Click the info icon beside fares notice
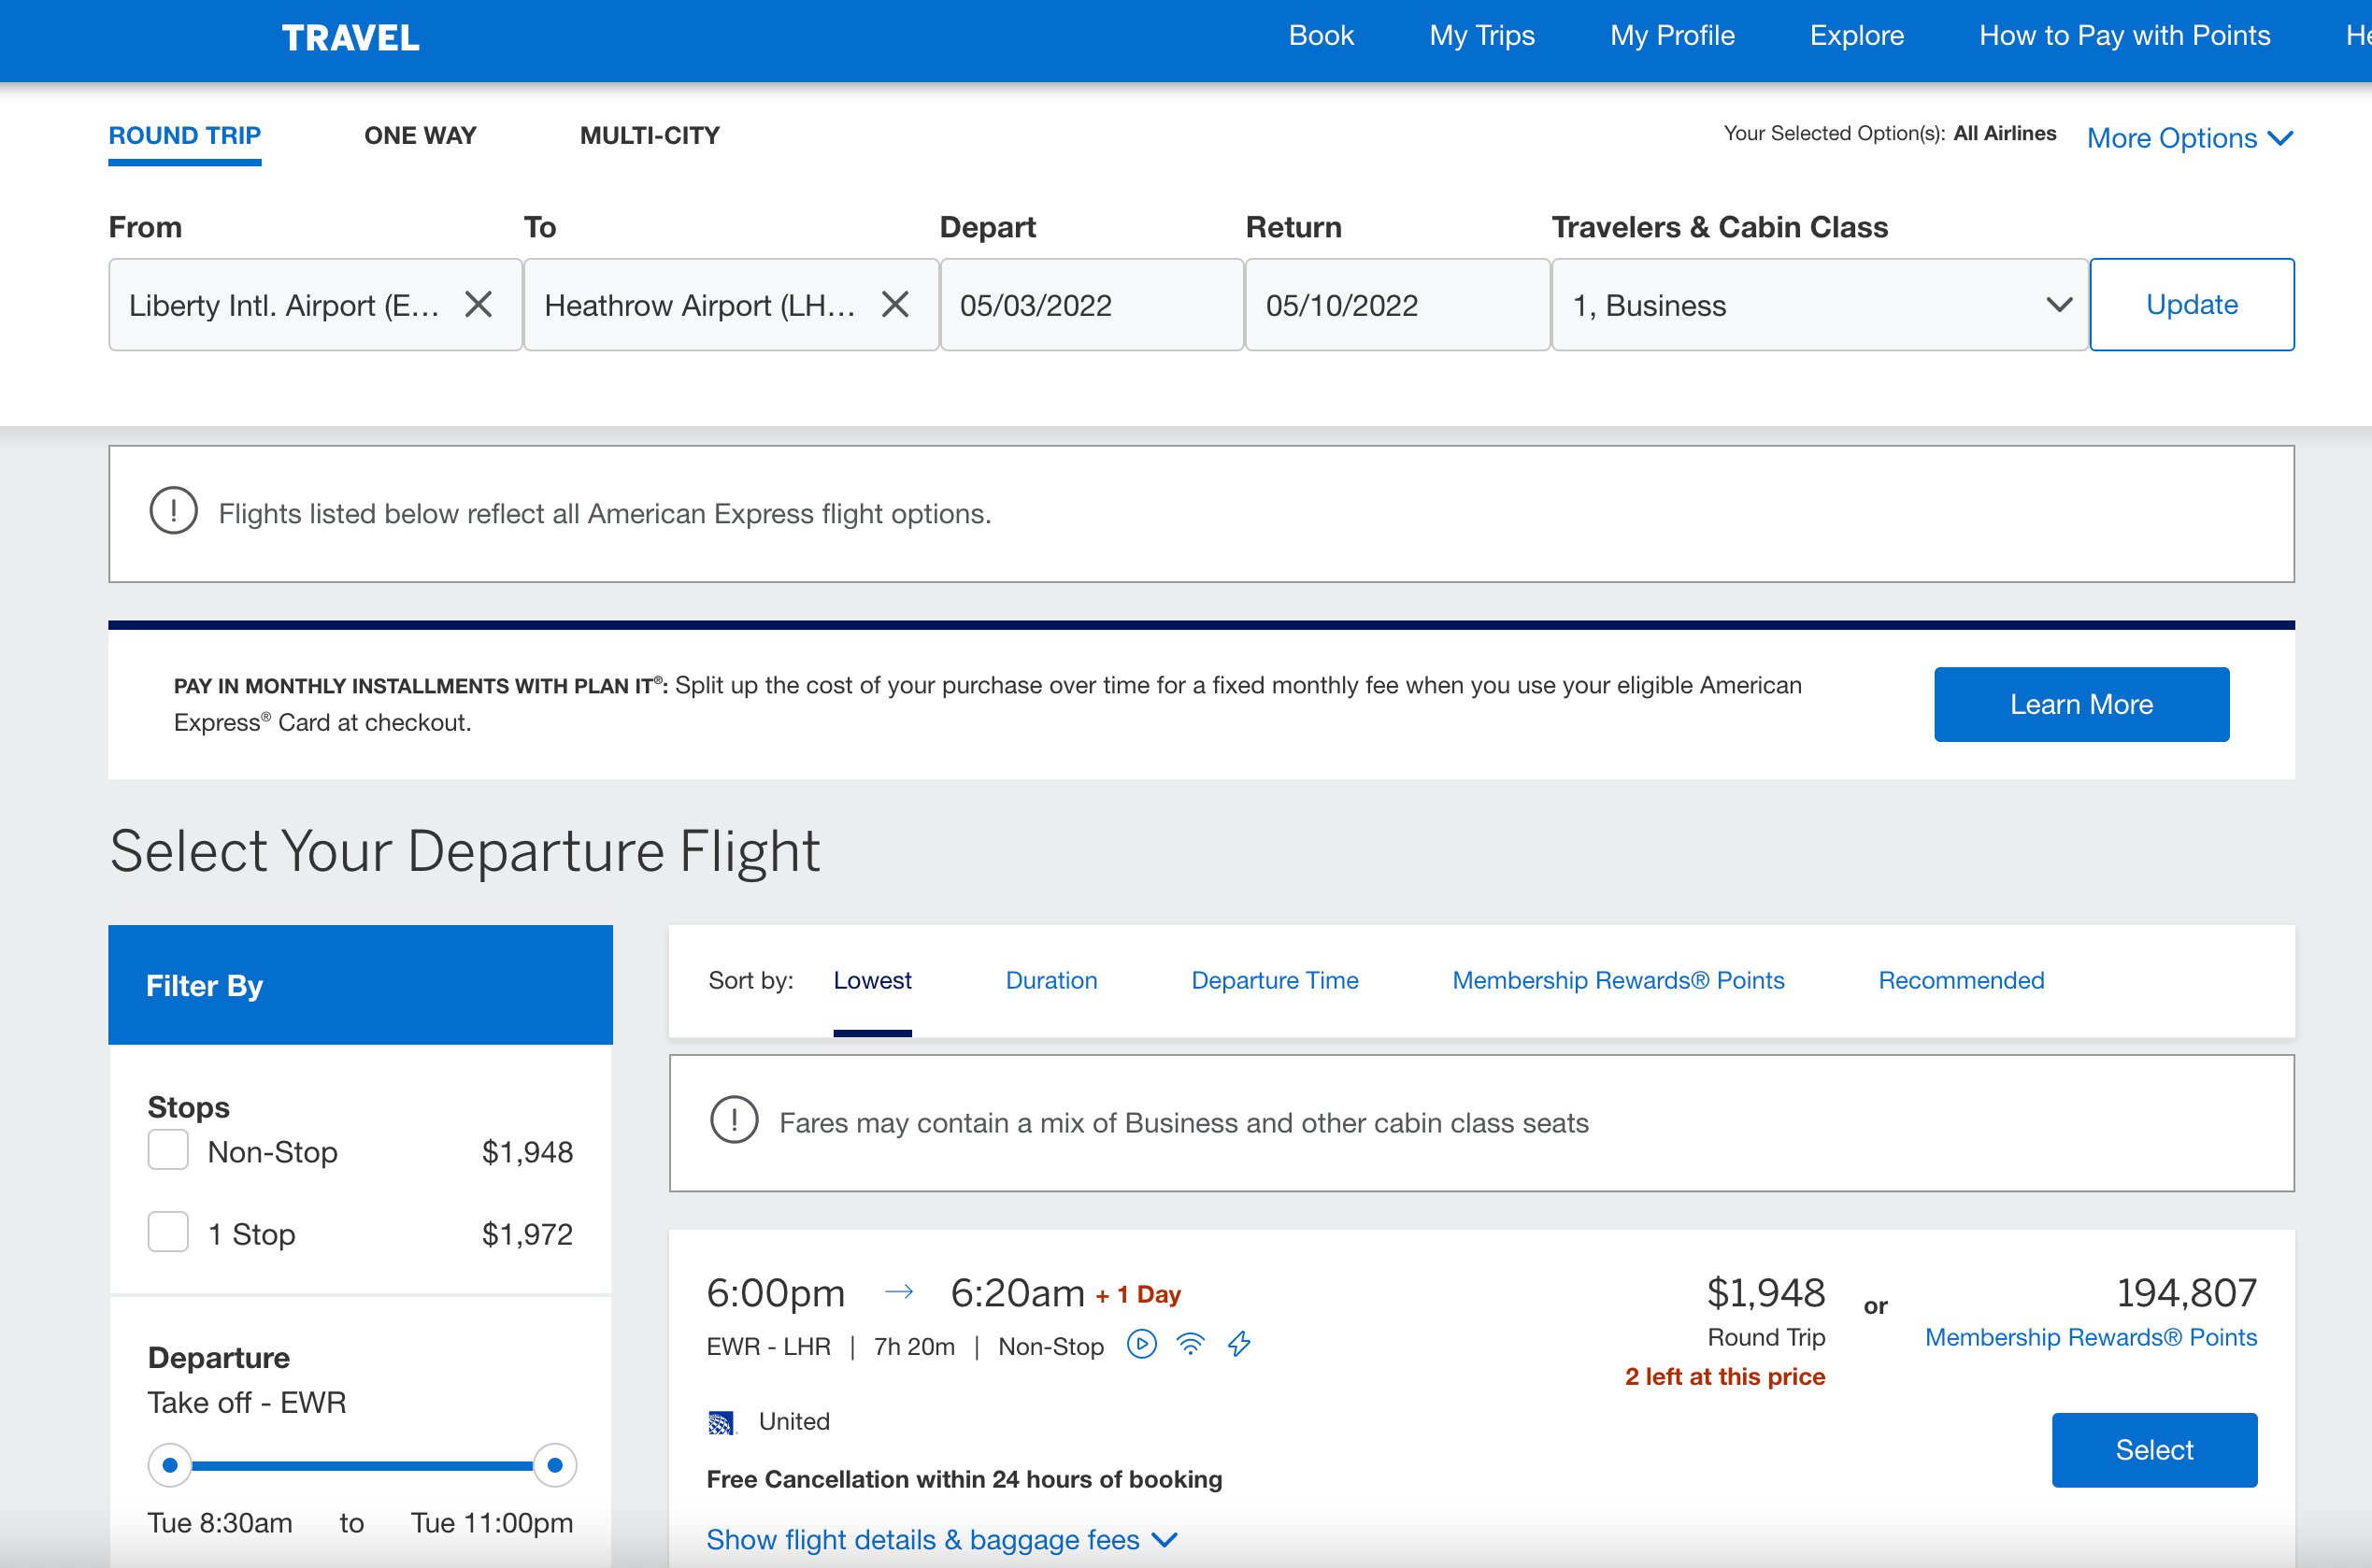 click(734, 1120)
